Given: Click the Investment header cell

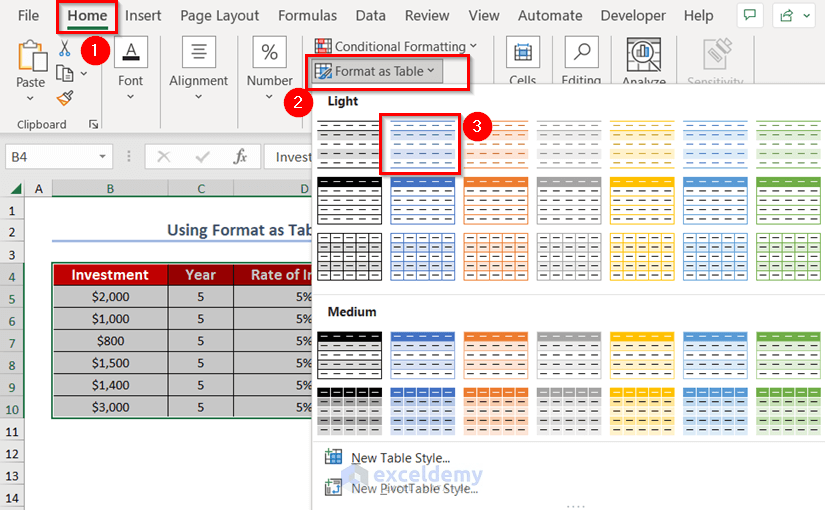Looking at the screenshot, I should tap(110, 275).
